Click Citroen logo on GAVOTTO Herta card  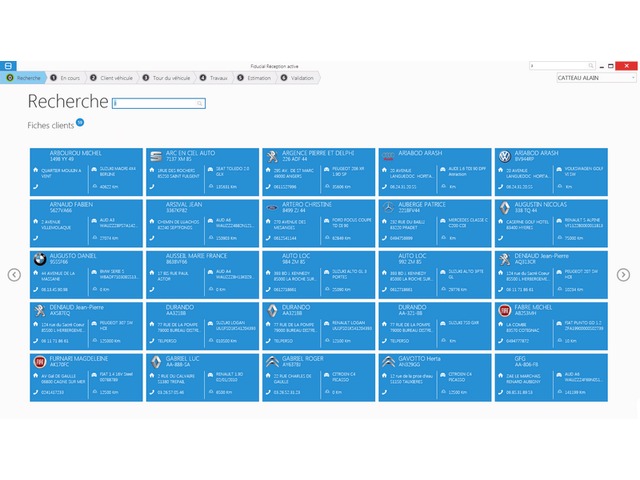(x=388, y=361)
